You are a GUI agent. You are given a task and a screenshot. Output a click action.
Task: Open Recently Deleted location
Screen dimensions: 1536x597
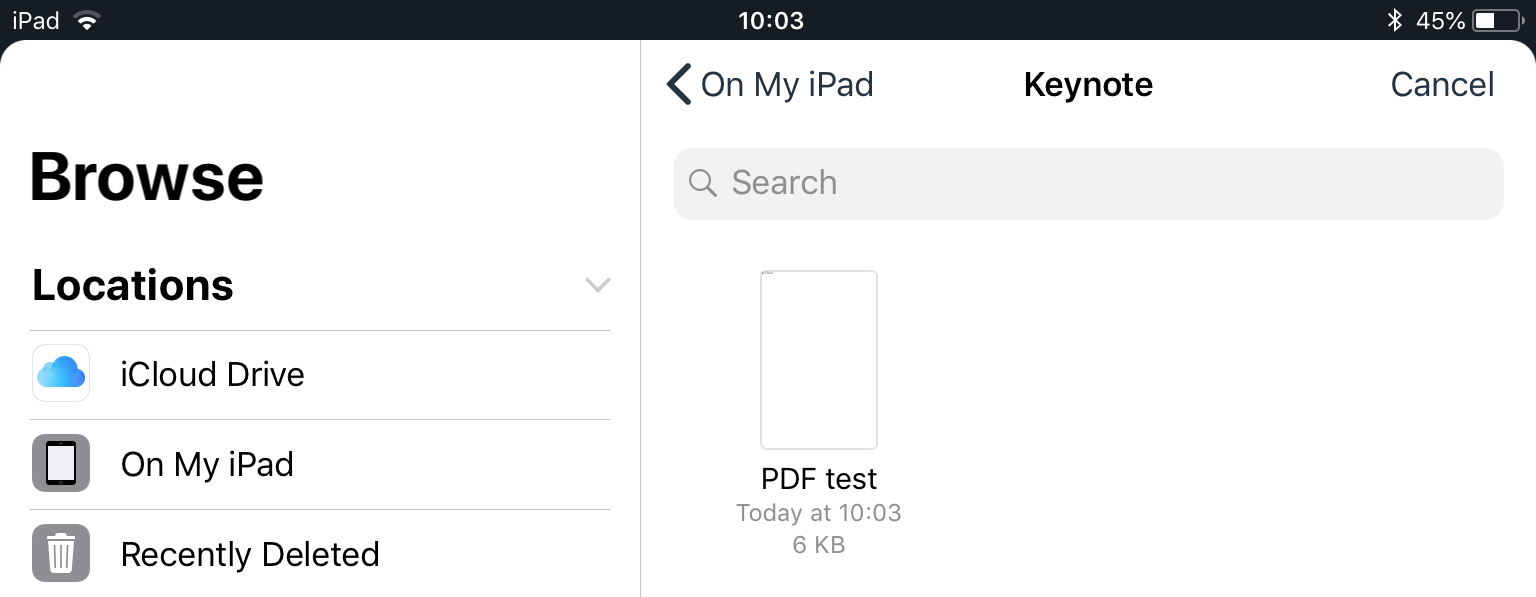pos(320,554)
